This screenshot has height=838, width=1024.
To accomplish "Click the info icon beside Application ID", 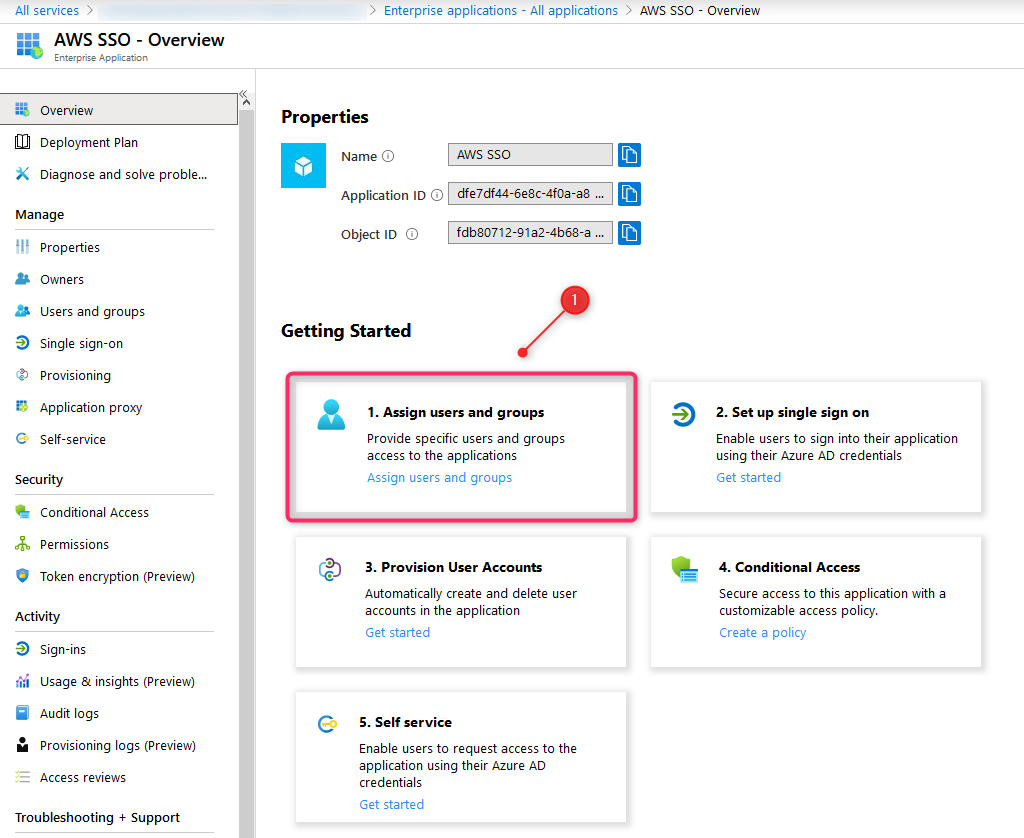I will (x=437, y=195).
